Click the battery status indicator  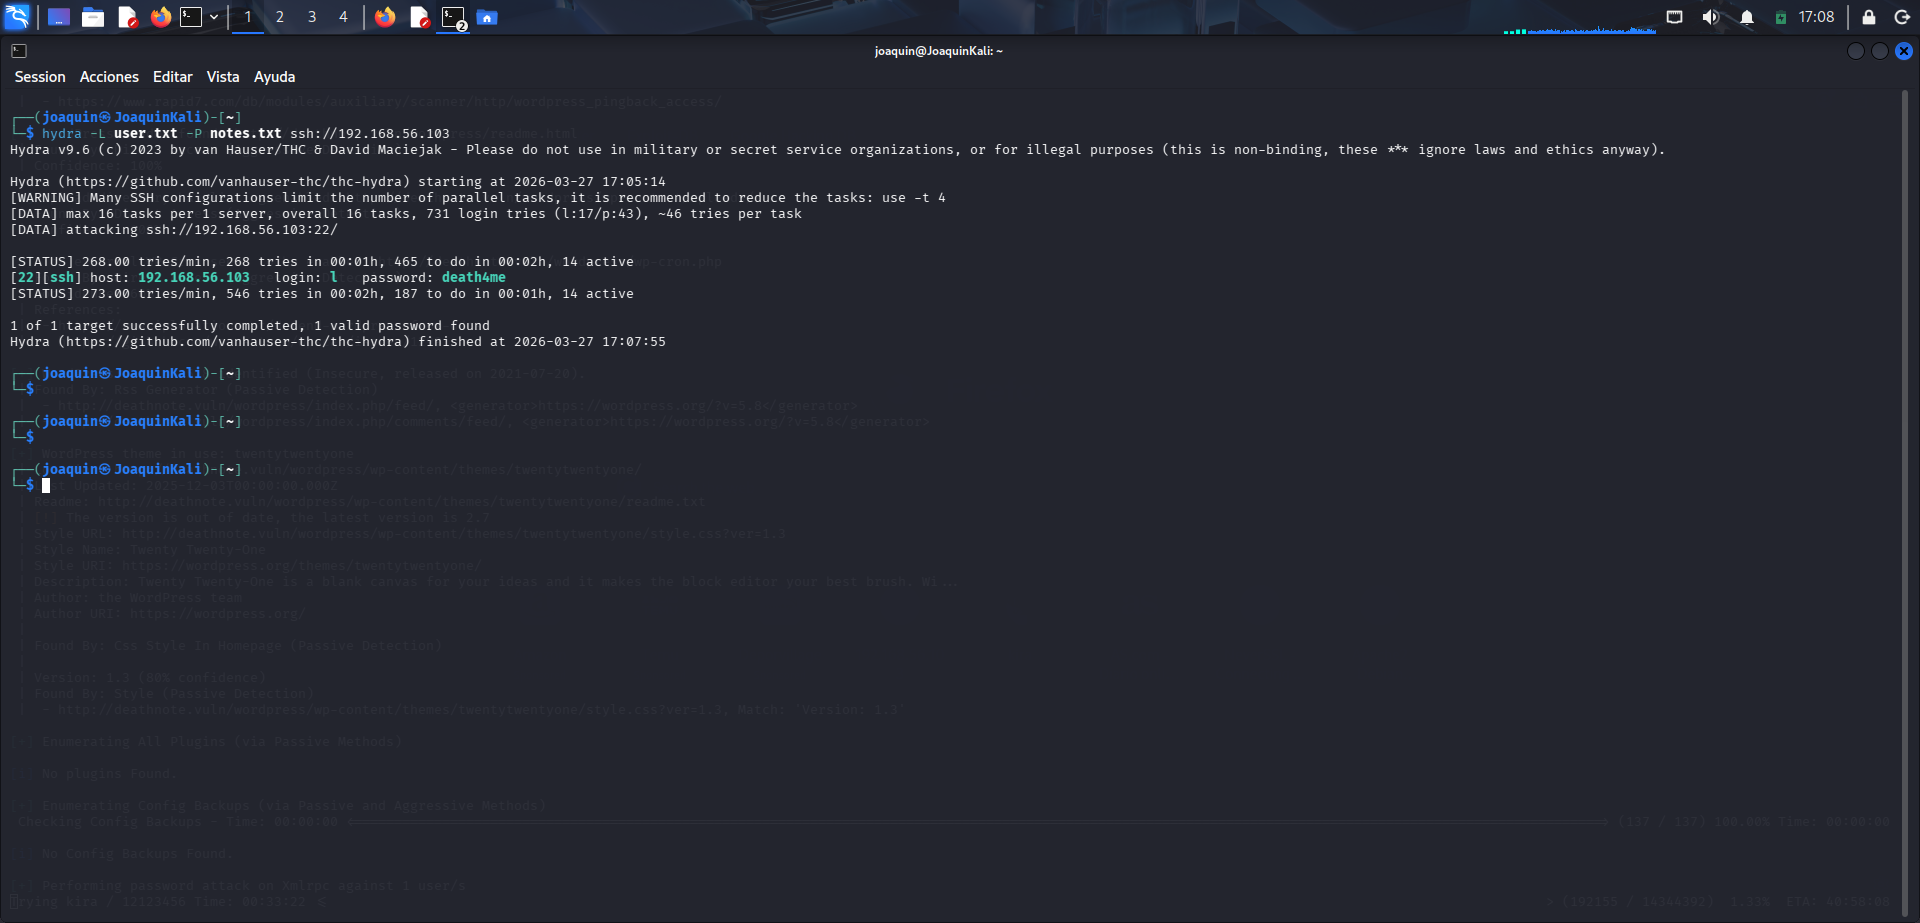[1780, 17]
